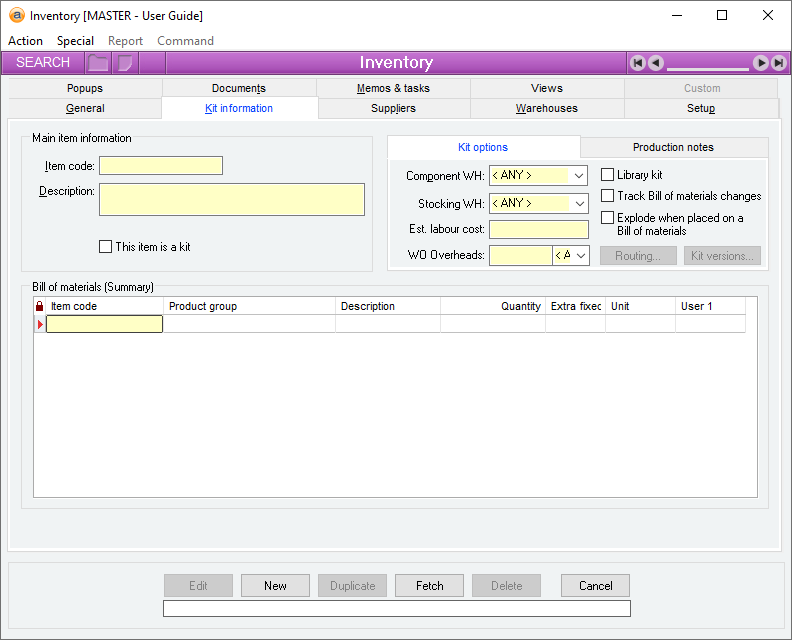Viewport: 792px width, 640px height.
Task: Click the note page icon in toolbar
Action: [125, 63]
